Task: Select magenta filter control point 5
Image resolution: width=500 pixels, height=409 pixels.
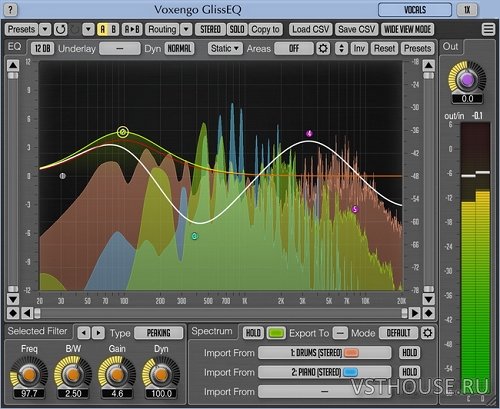Action: point(355,209)
